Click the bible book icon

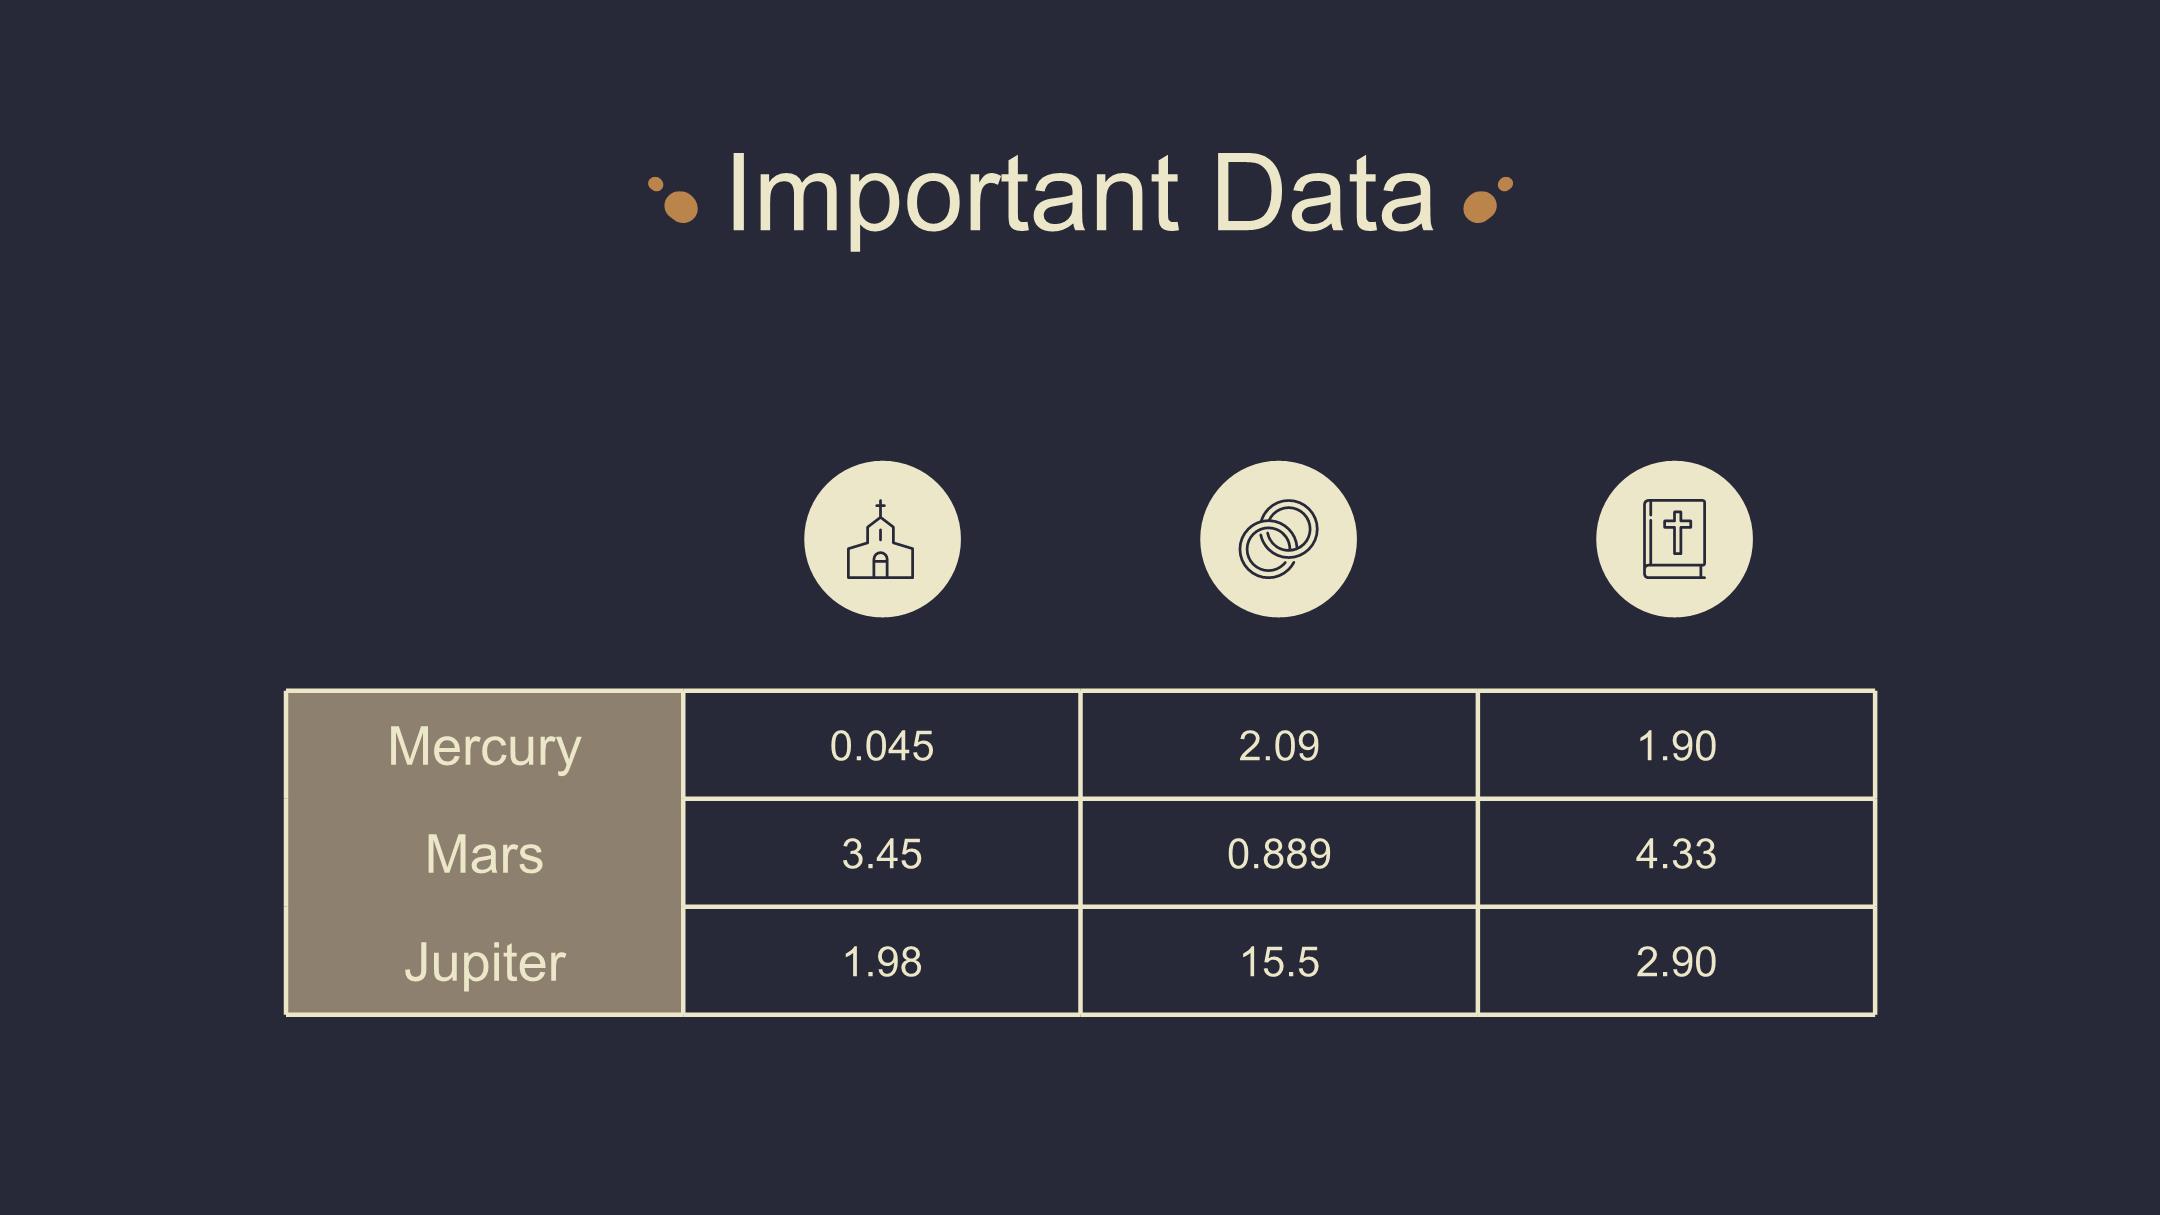(1674, 539)
